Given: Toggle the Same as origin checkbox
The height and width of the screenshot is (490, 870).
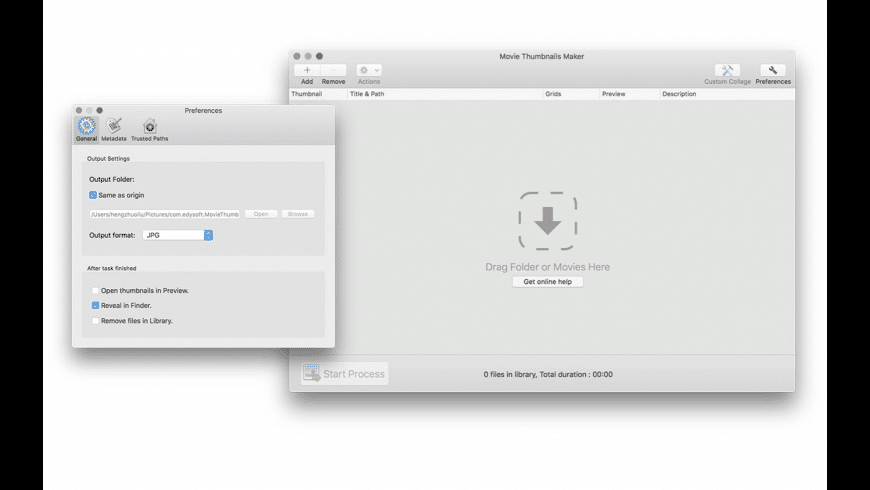Looking at the screenshot, I should pos(93,195).
